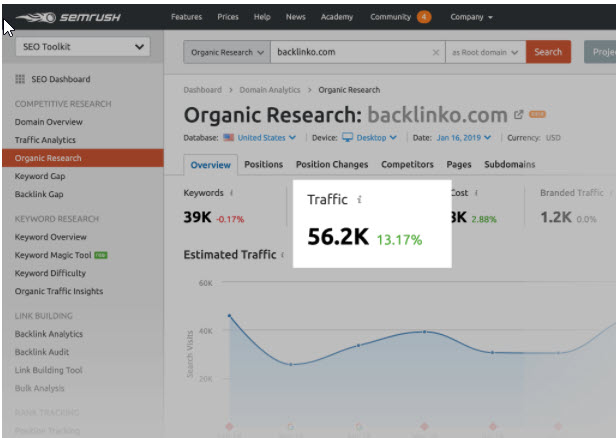
Task: Open SEO Dashboard in sidebar
Action: coord(61,79)
